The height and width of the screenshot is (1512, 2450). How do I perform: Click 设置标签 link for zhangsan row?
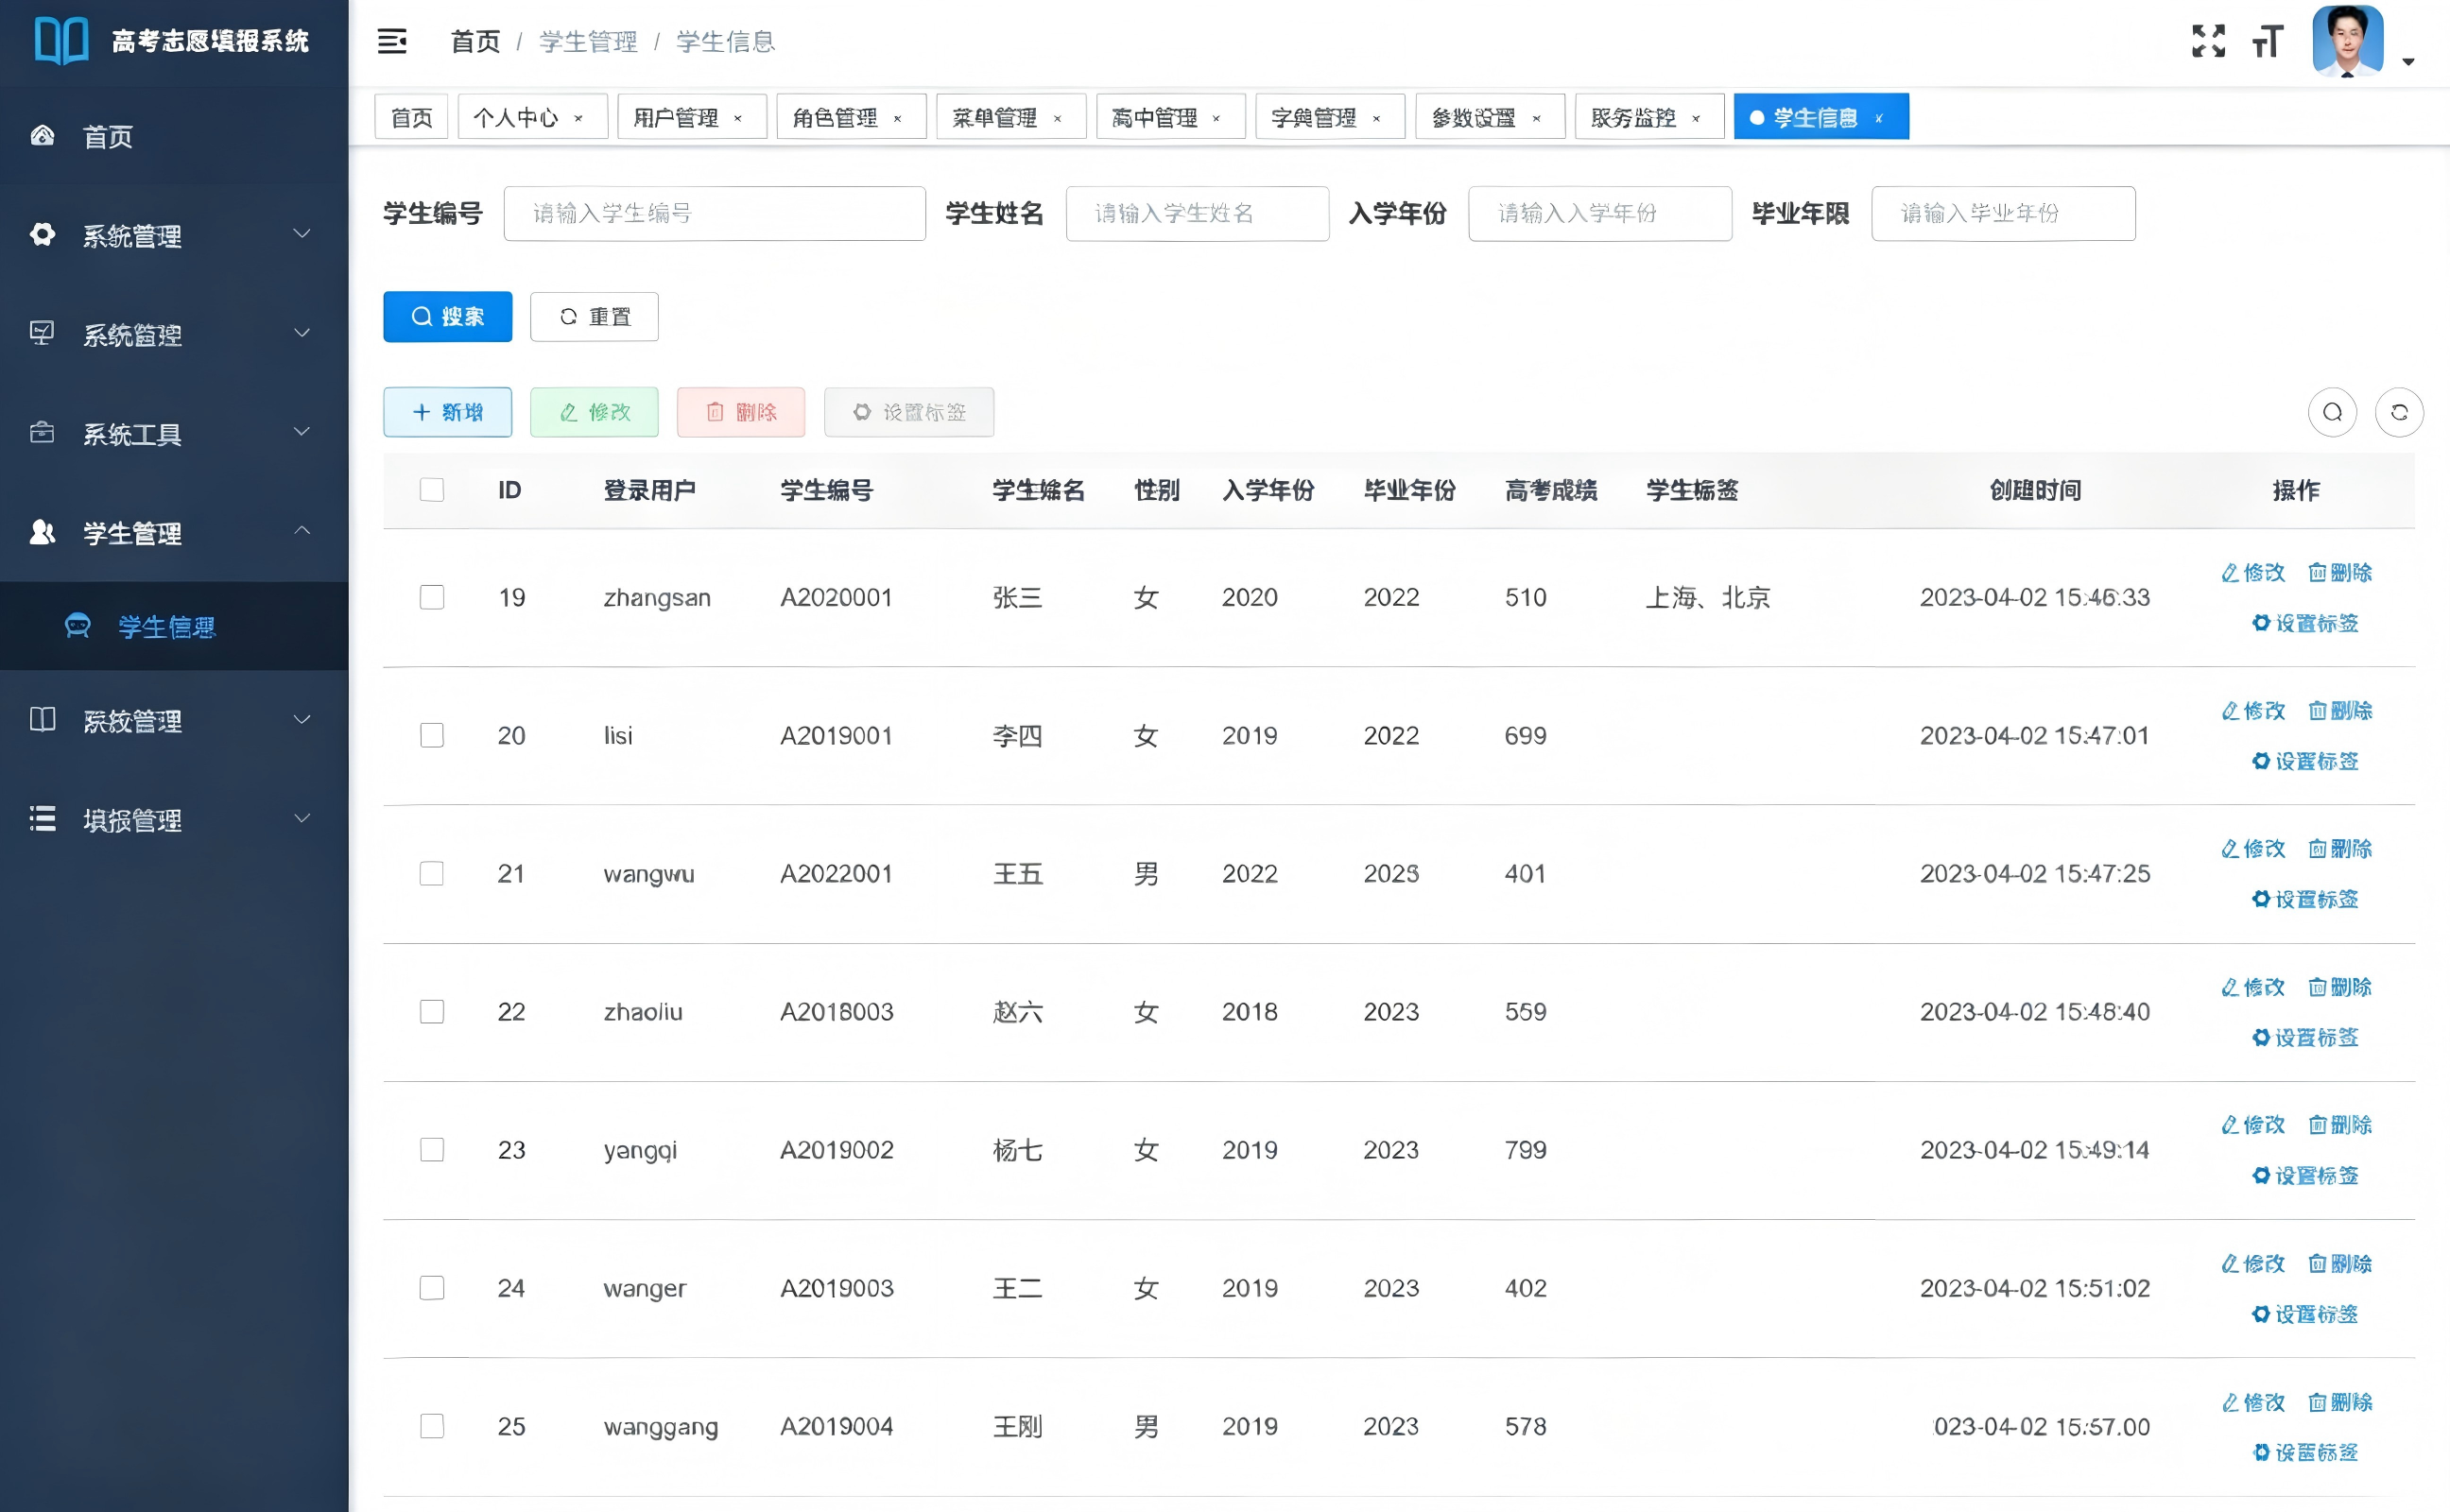point(2305,623)
